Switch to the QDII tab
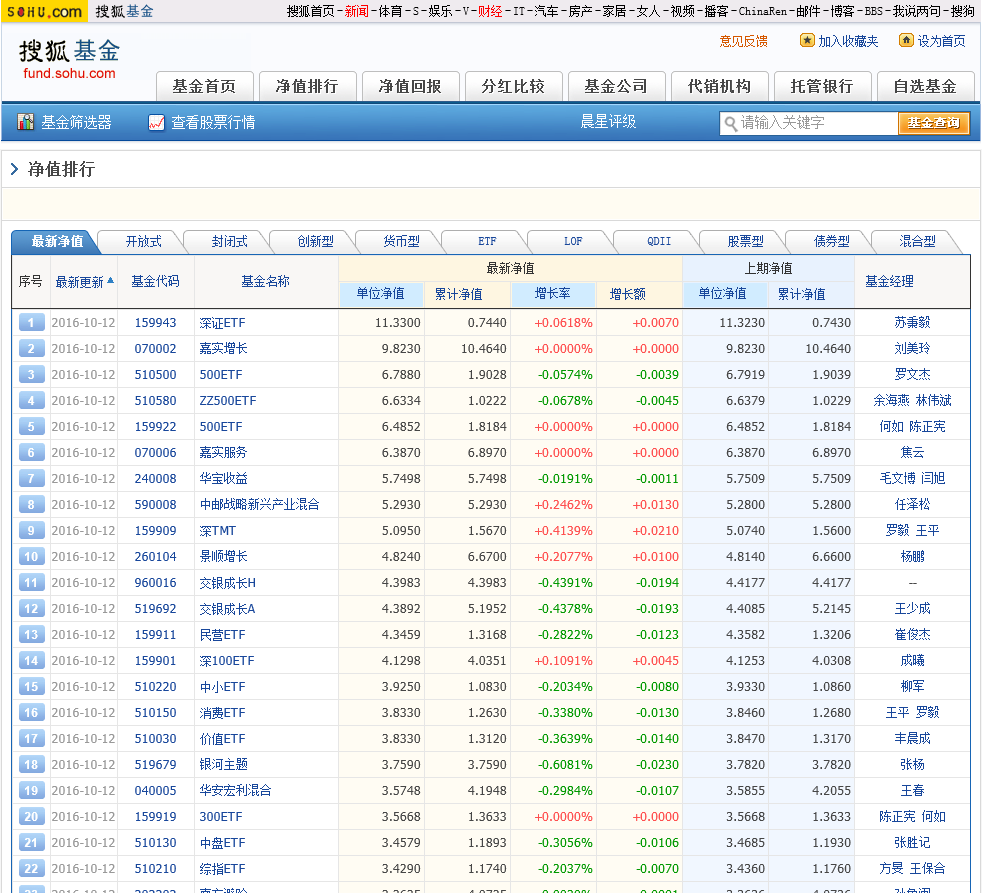The image size is (982, 893). pyautogui.click(x=659, y=242)
